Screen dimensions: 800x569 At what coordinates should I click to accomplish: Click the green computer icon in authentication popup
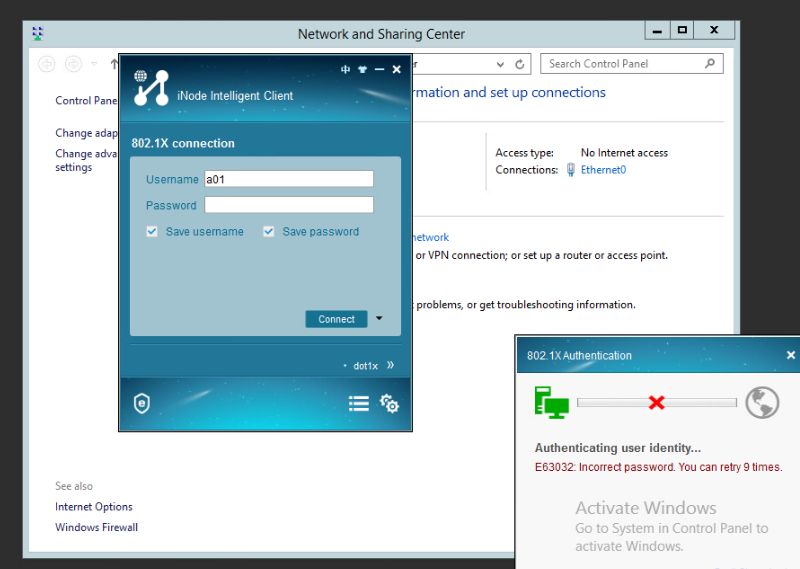coord(552,403)
